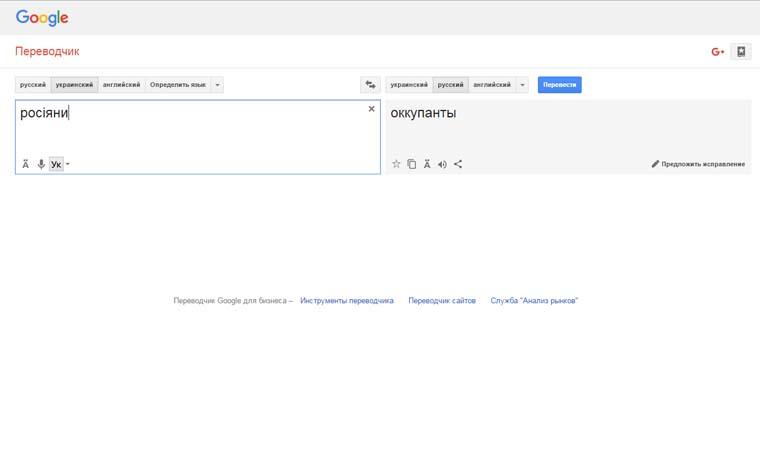Listen to the translation audio
Screen dimensions: 760x450
click(442, 164)
